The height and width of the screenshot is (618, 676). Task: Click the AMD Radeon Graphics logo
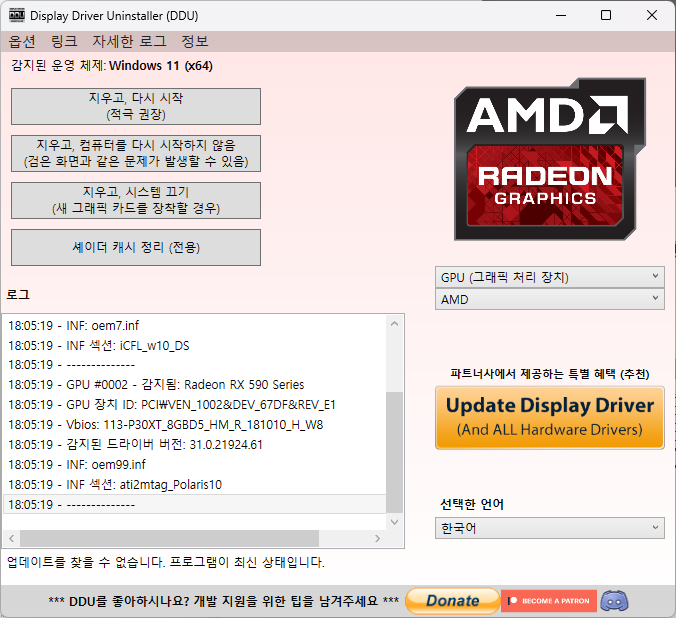550,159
